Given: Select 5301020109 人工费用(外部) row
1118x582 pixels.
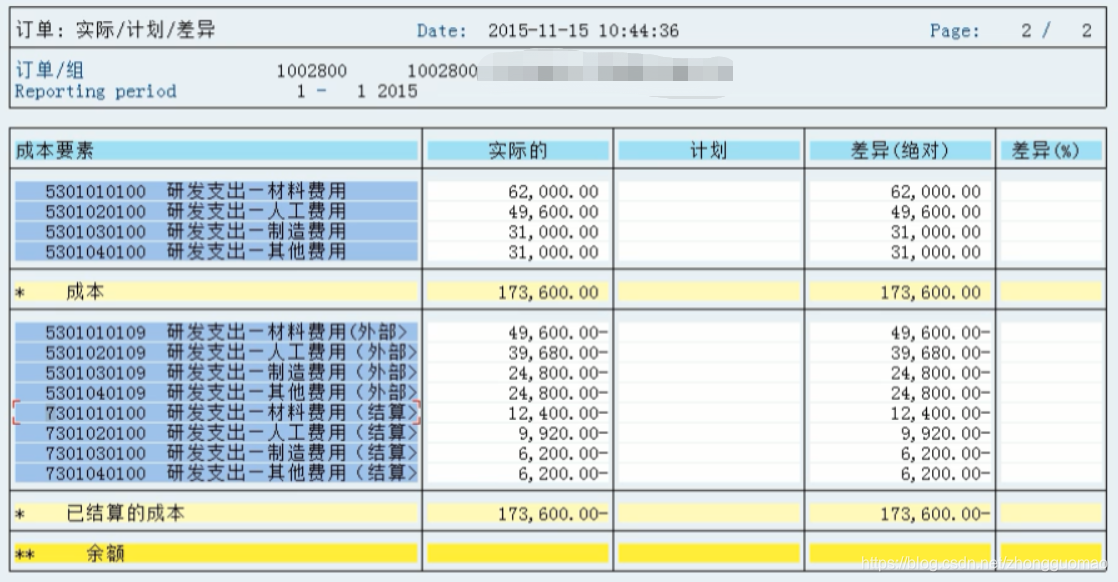Looking at the screenshot, I should click(x=216, y=352).
